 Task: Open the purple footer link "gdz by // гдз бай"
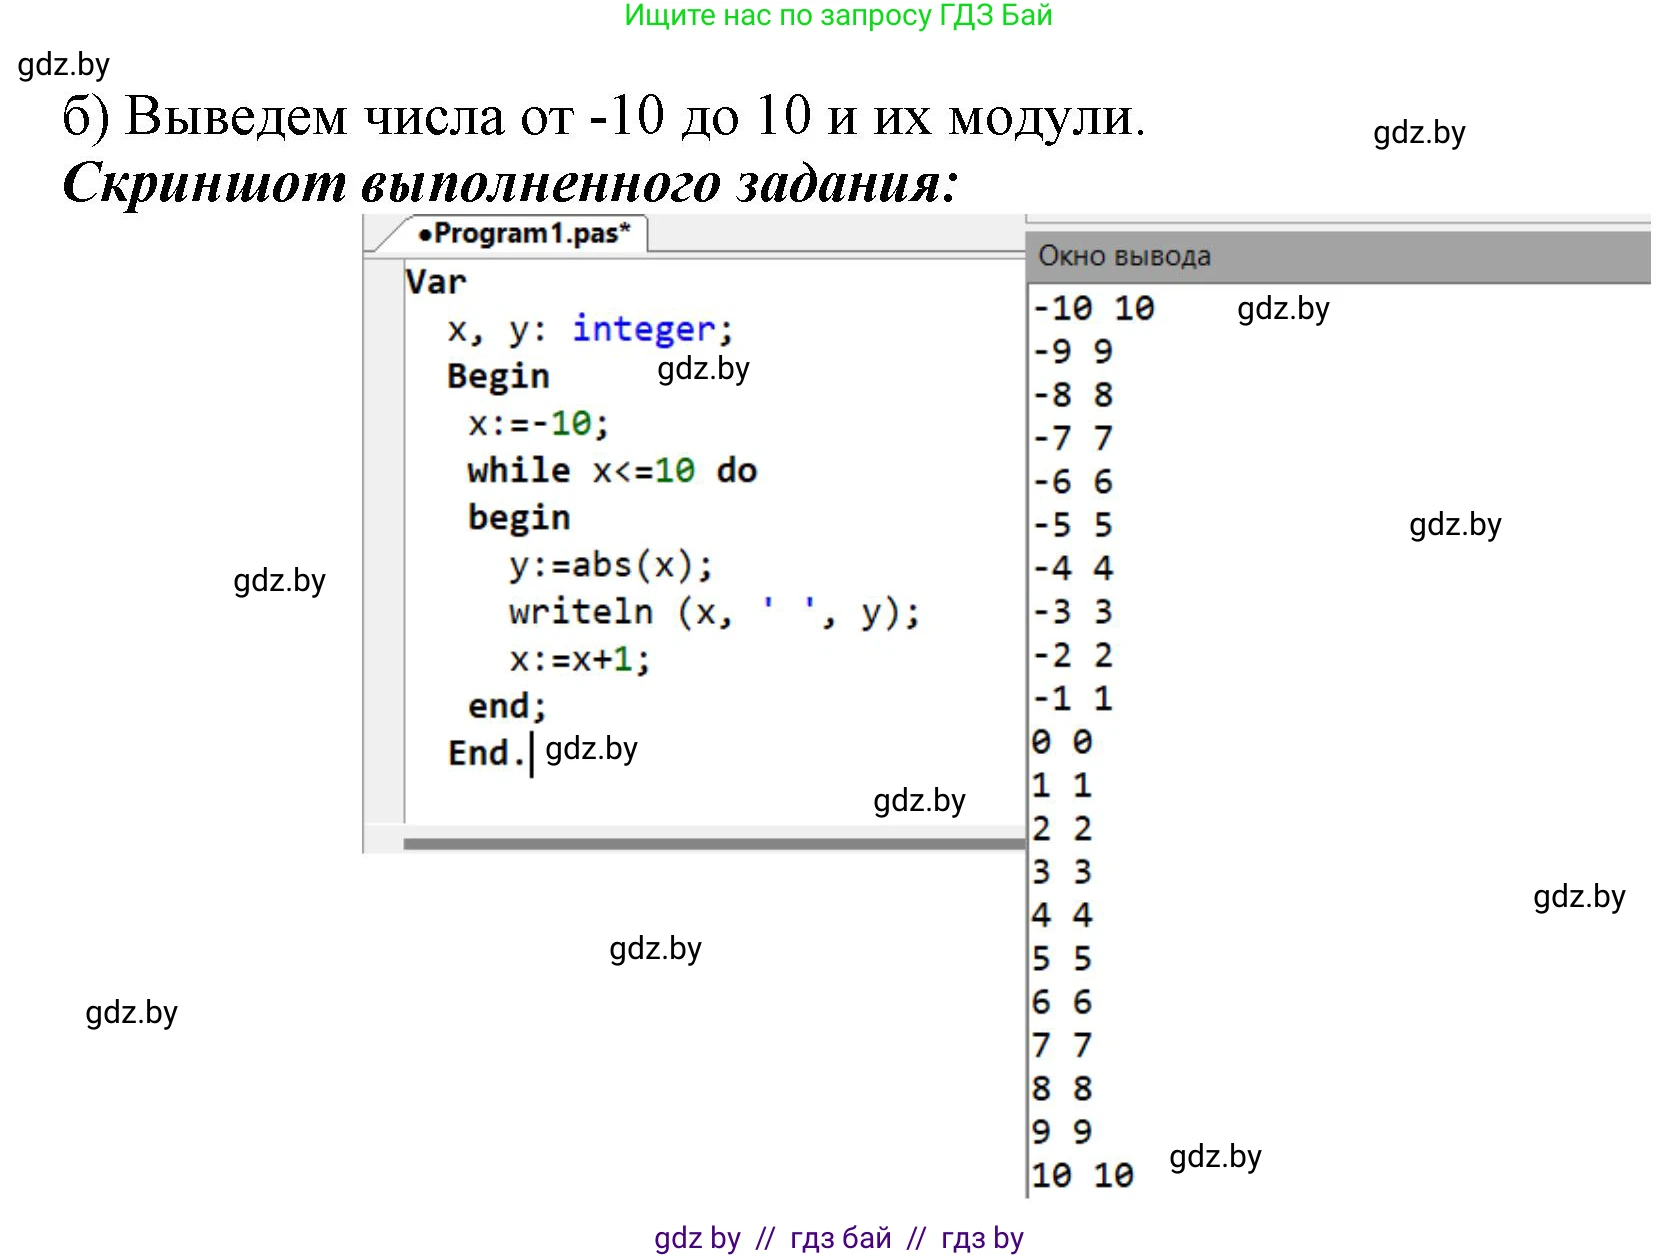click(x=838, y=1238)
